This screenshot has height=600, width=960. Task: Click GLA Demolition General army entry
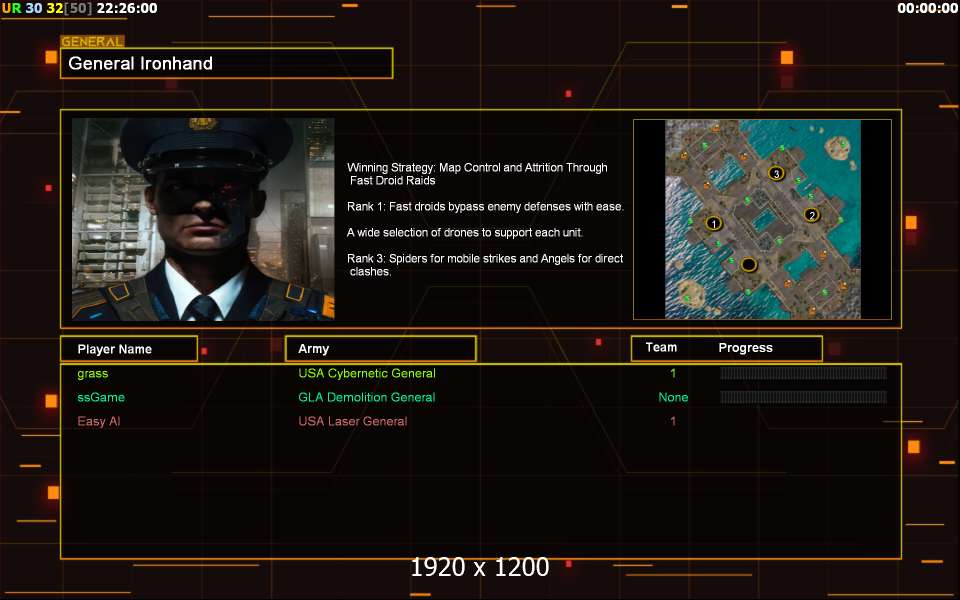coord(367,397)
